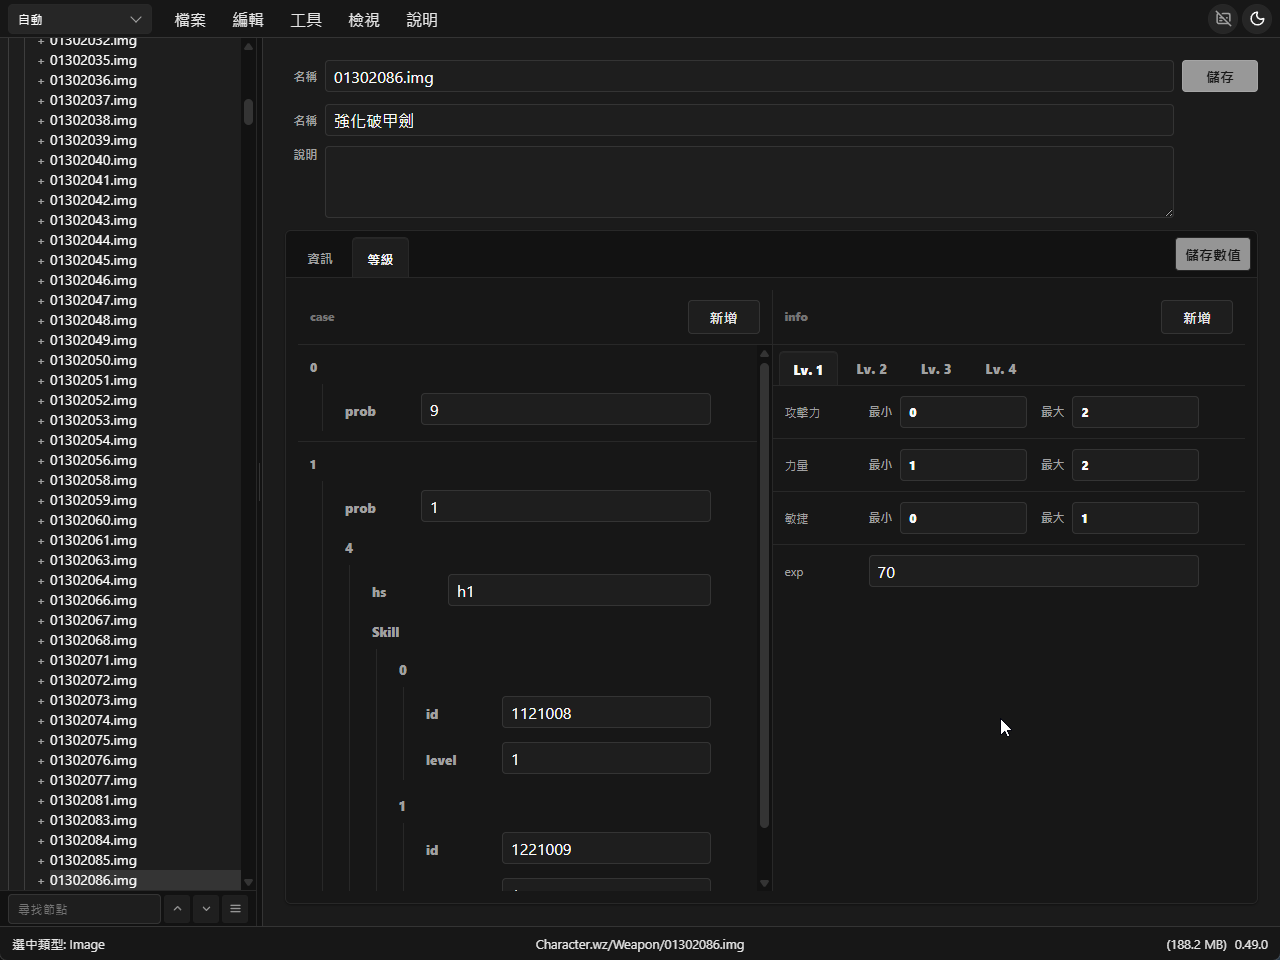Screen dimensions: 1280x960
Task: Edit skill id field 1121008
Action: click(606, 713)
